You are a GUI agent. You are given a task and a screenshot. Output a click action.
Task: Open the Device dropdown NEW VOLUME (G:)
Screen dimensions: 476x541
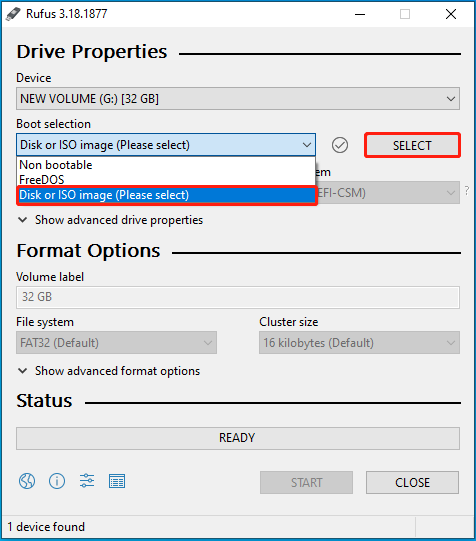pyautogui.click(x=238, y=99)
